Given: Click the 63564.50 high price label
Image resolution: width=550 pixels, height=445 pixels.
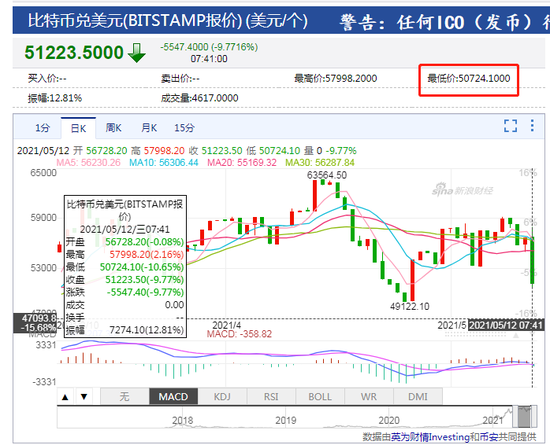Looking at the screenshot, I should (x=327, y=175).
